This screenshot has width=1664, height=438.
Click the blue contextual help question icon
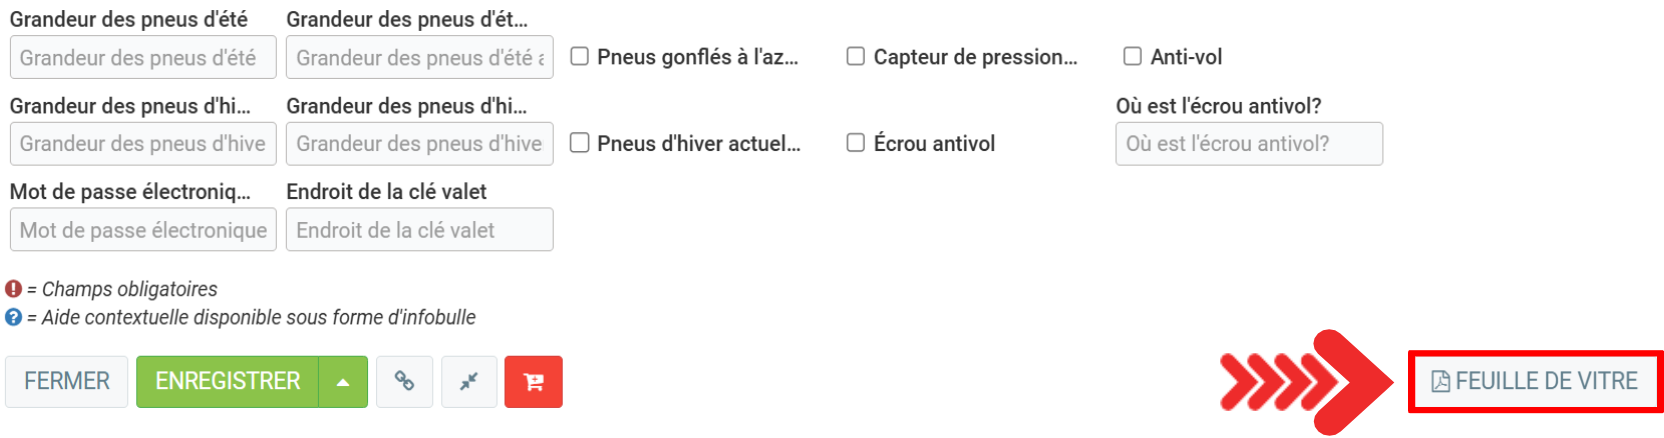coord(13,317)
